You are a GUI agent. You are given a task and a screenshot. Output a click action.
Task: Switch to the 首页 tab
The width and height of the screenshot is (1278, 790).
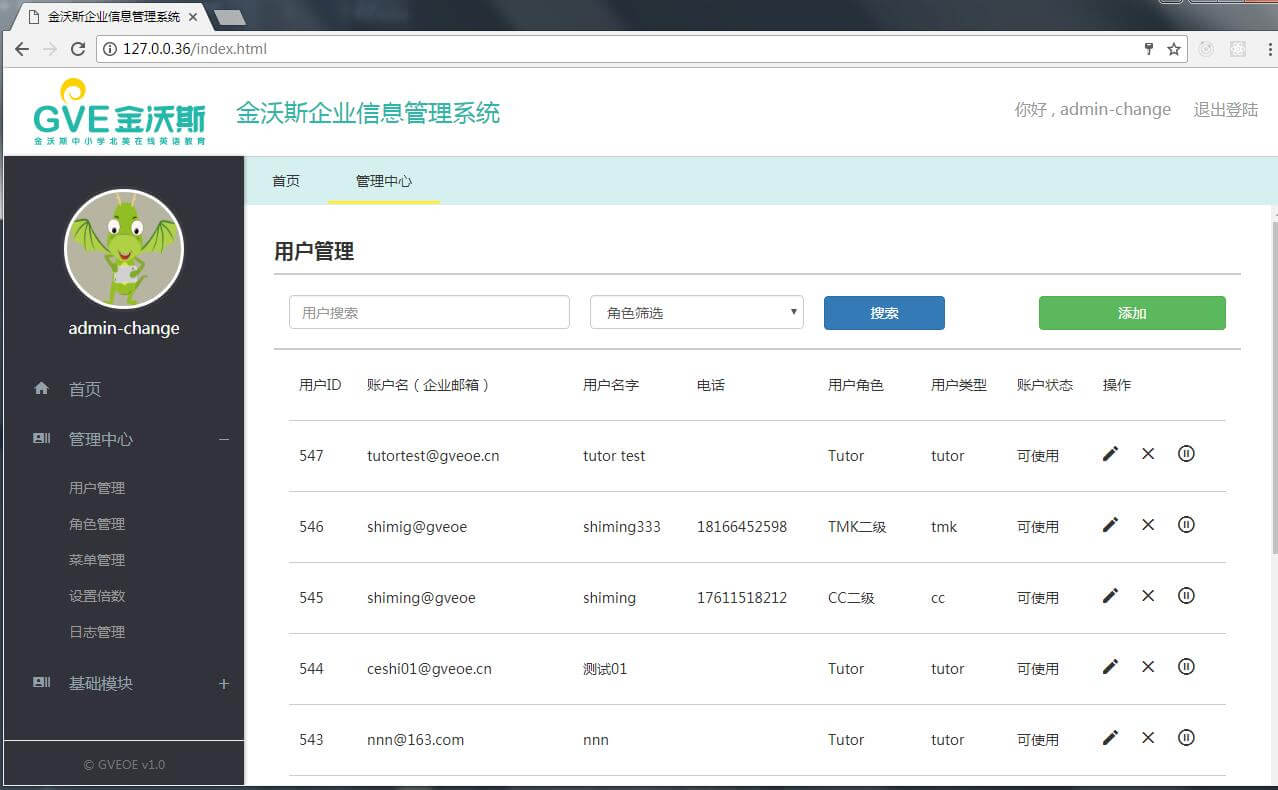pos(286,181)
